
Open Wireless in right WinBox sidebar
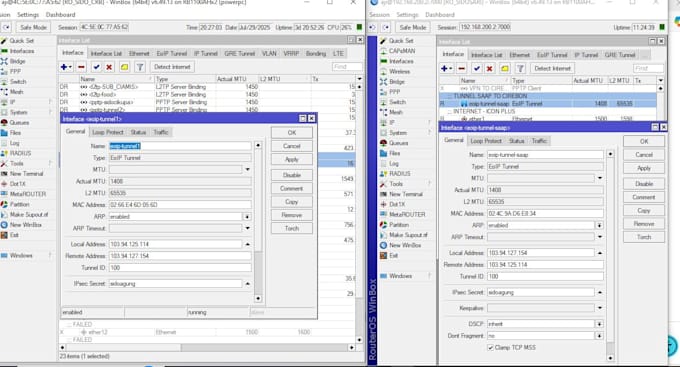[399, 71]
